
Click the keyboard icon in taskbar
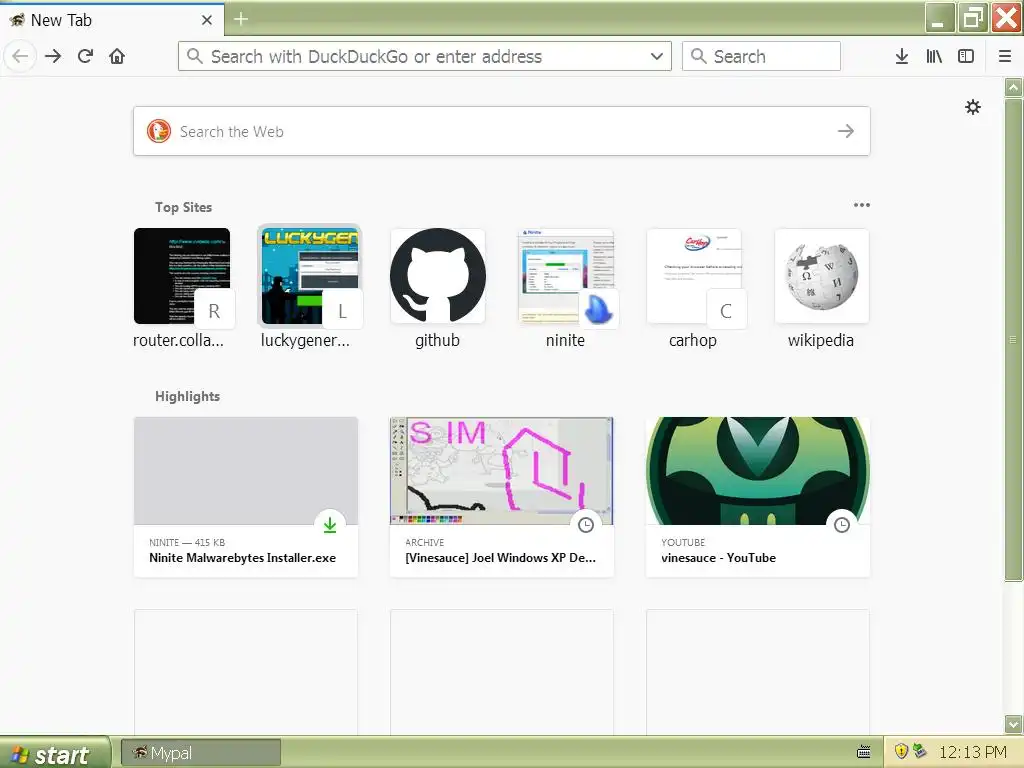pyautogui.click(x=863, y=752)
